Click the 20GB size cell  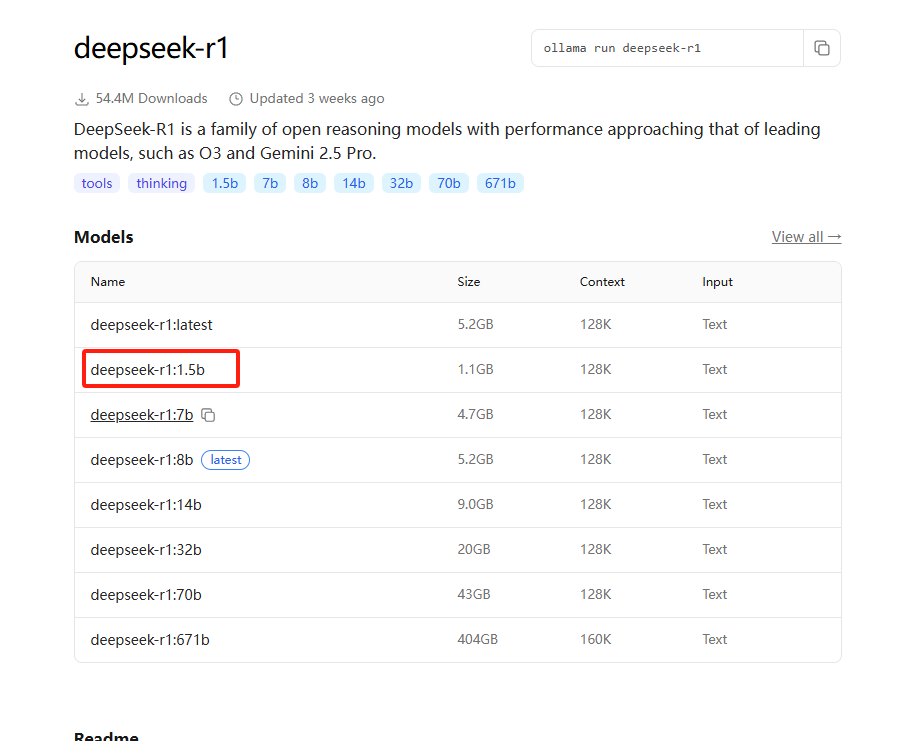click(x=474, y=549)
